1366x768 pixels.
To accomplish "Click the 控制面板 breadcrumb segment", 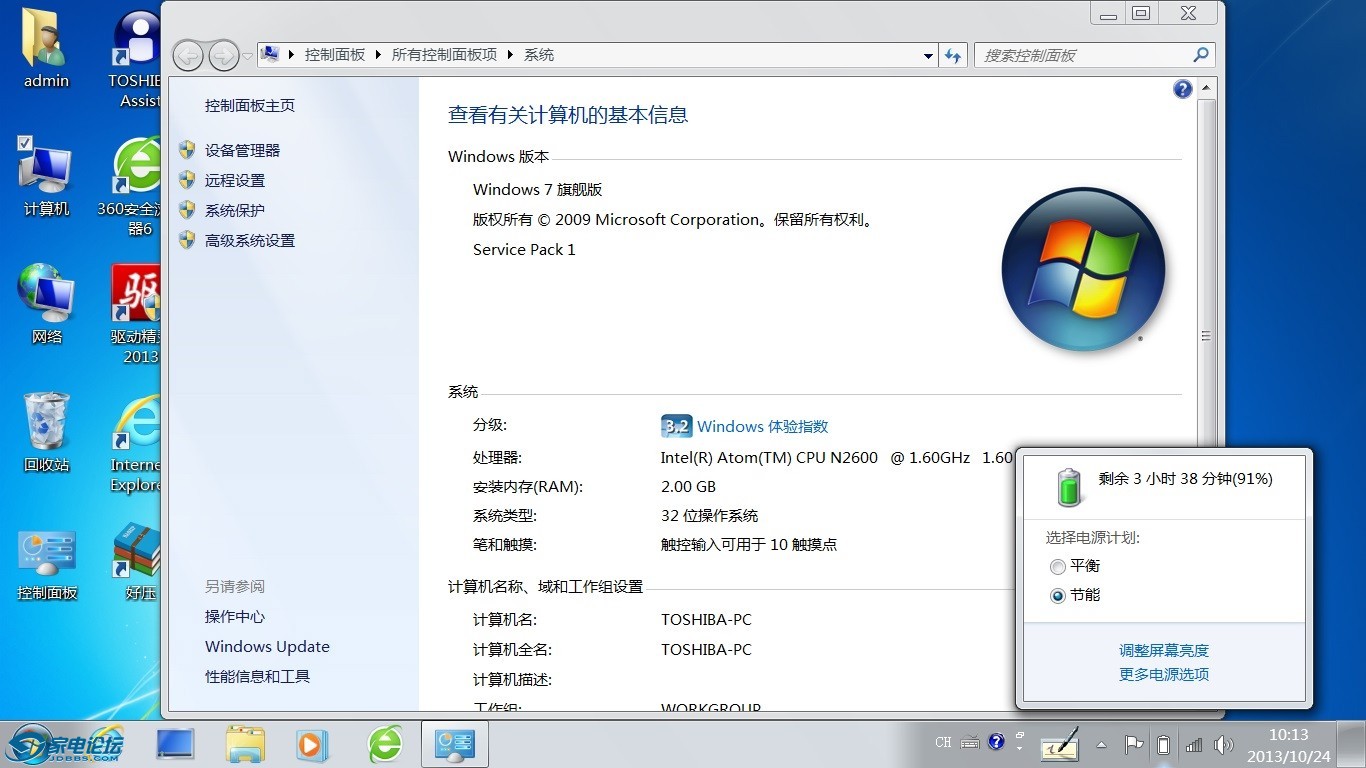I will click(335, 55).
